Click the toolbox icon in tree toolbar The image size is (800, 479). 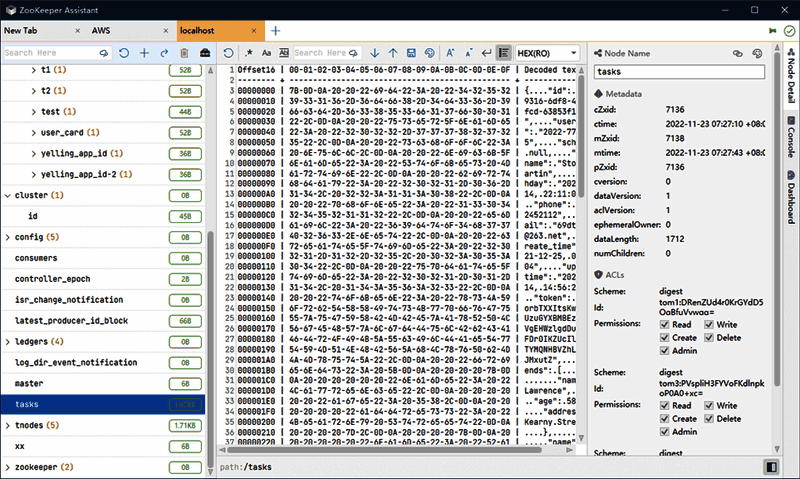tap(205, 53)
